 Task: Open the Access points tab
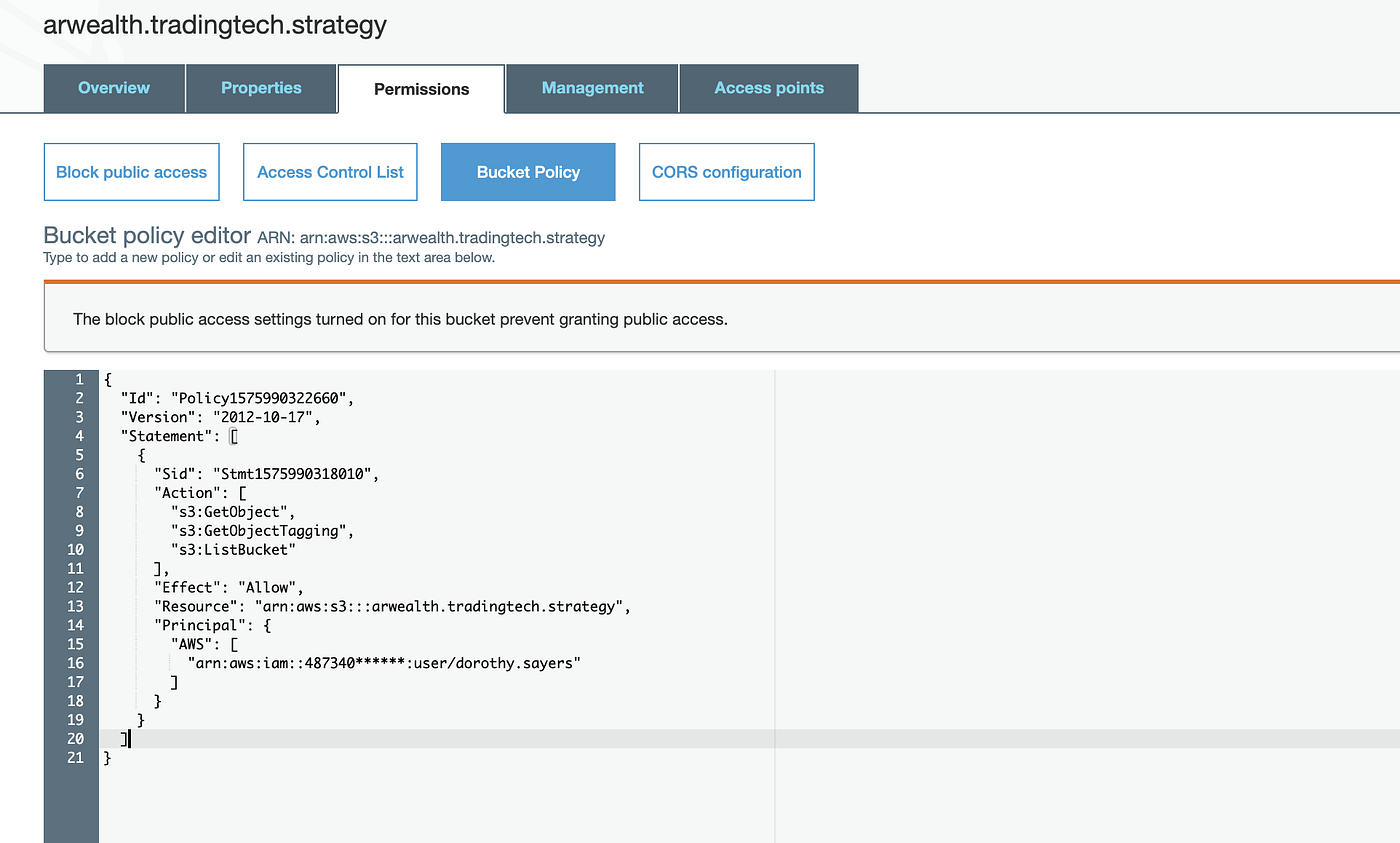point(768,88)
